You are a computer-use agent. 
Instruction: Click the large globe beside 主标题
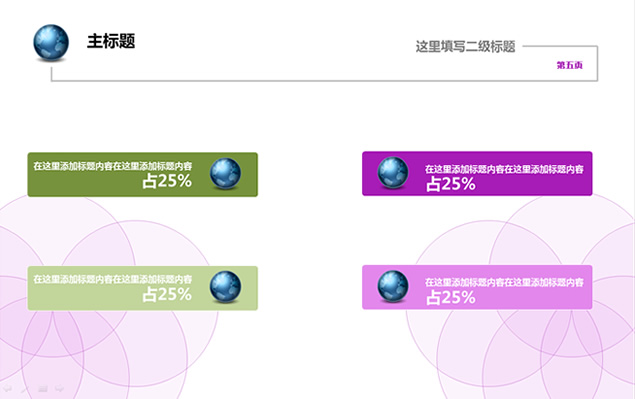tap(51, 43)
